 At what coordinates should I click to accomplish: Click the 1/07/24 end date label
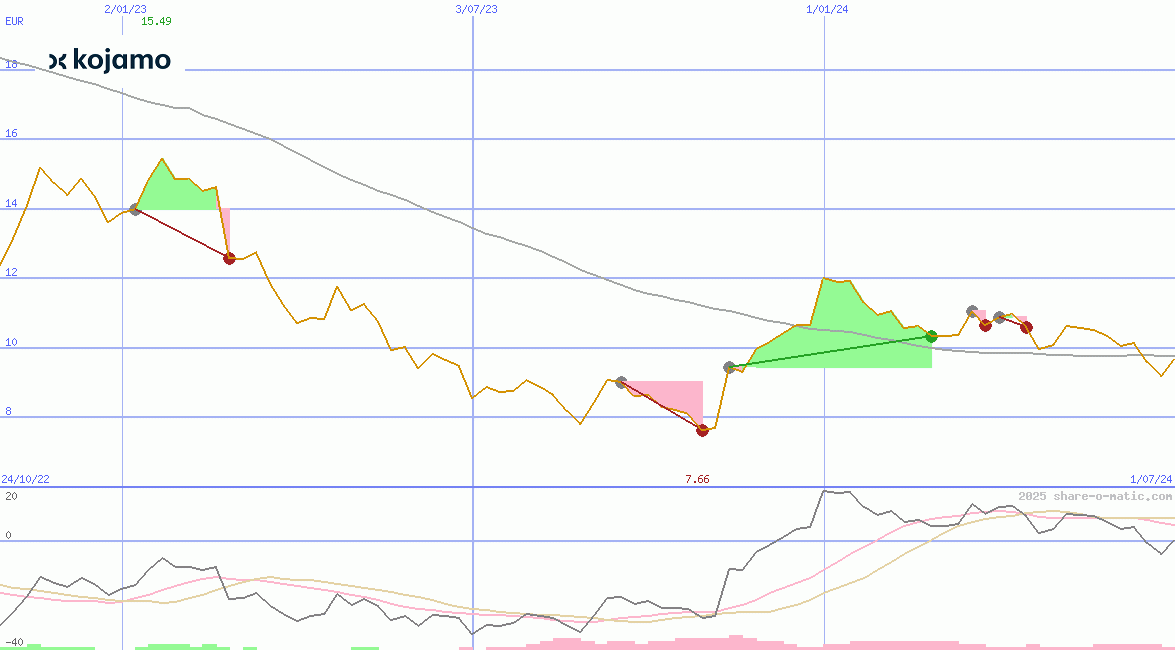(x=1150, y=480)
